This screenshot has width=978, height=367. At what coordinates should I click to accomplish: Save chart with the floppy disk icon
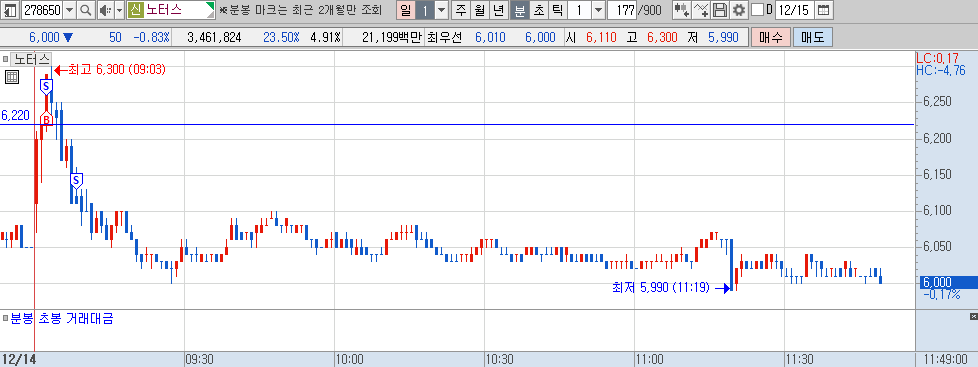[x=720, y=9]
